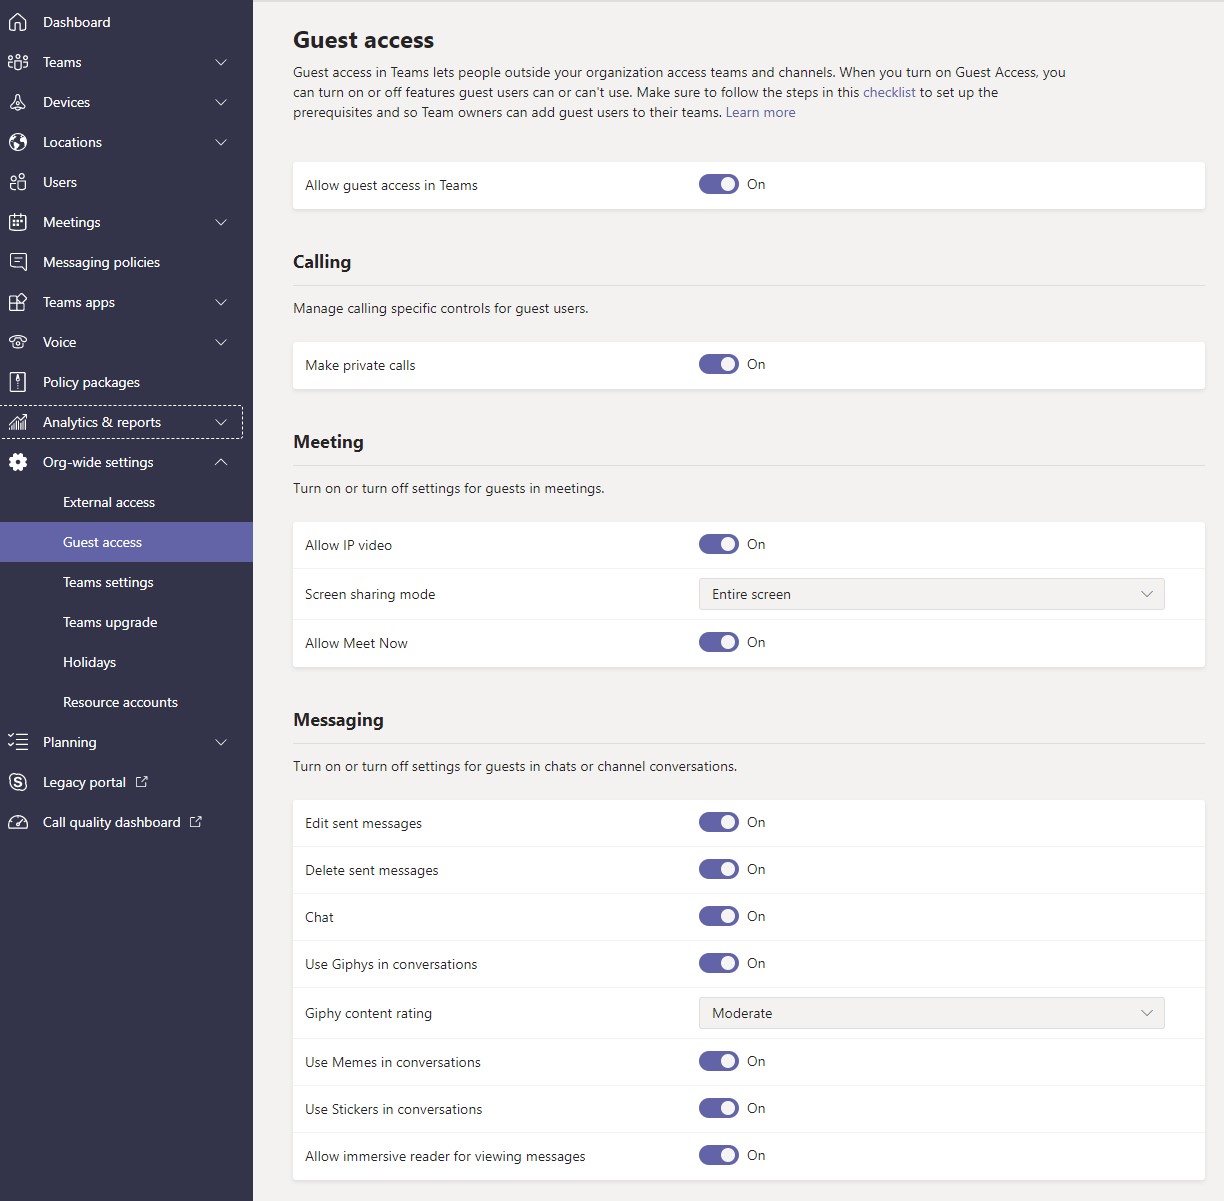Click the Messaging policies chat icon
This screenshot has height=1201, width=1224.
(18, 262)
